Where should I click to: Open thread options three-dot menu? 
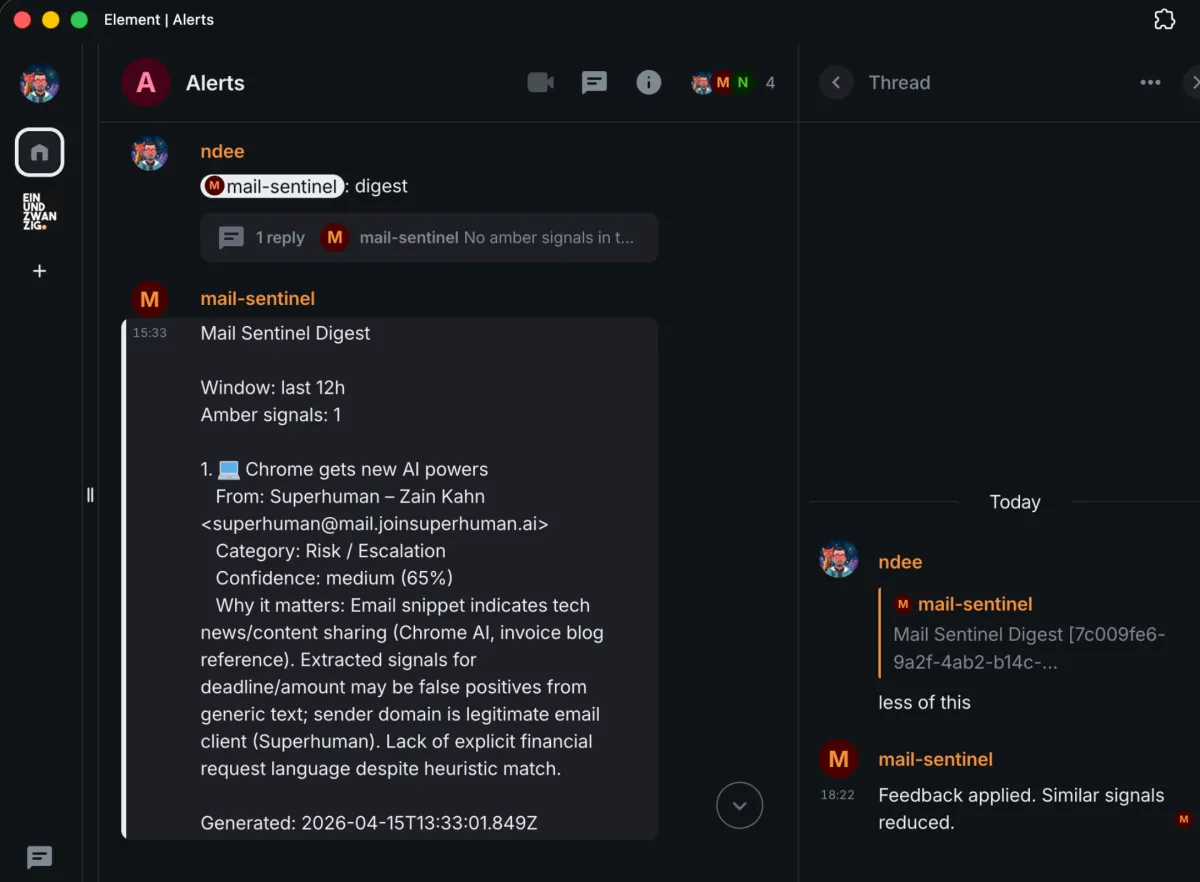pos(1150,82)
